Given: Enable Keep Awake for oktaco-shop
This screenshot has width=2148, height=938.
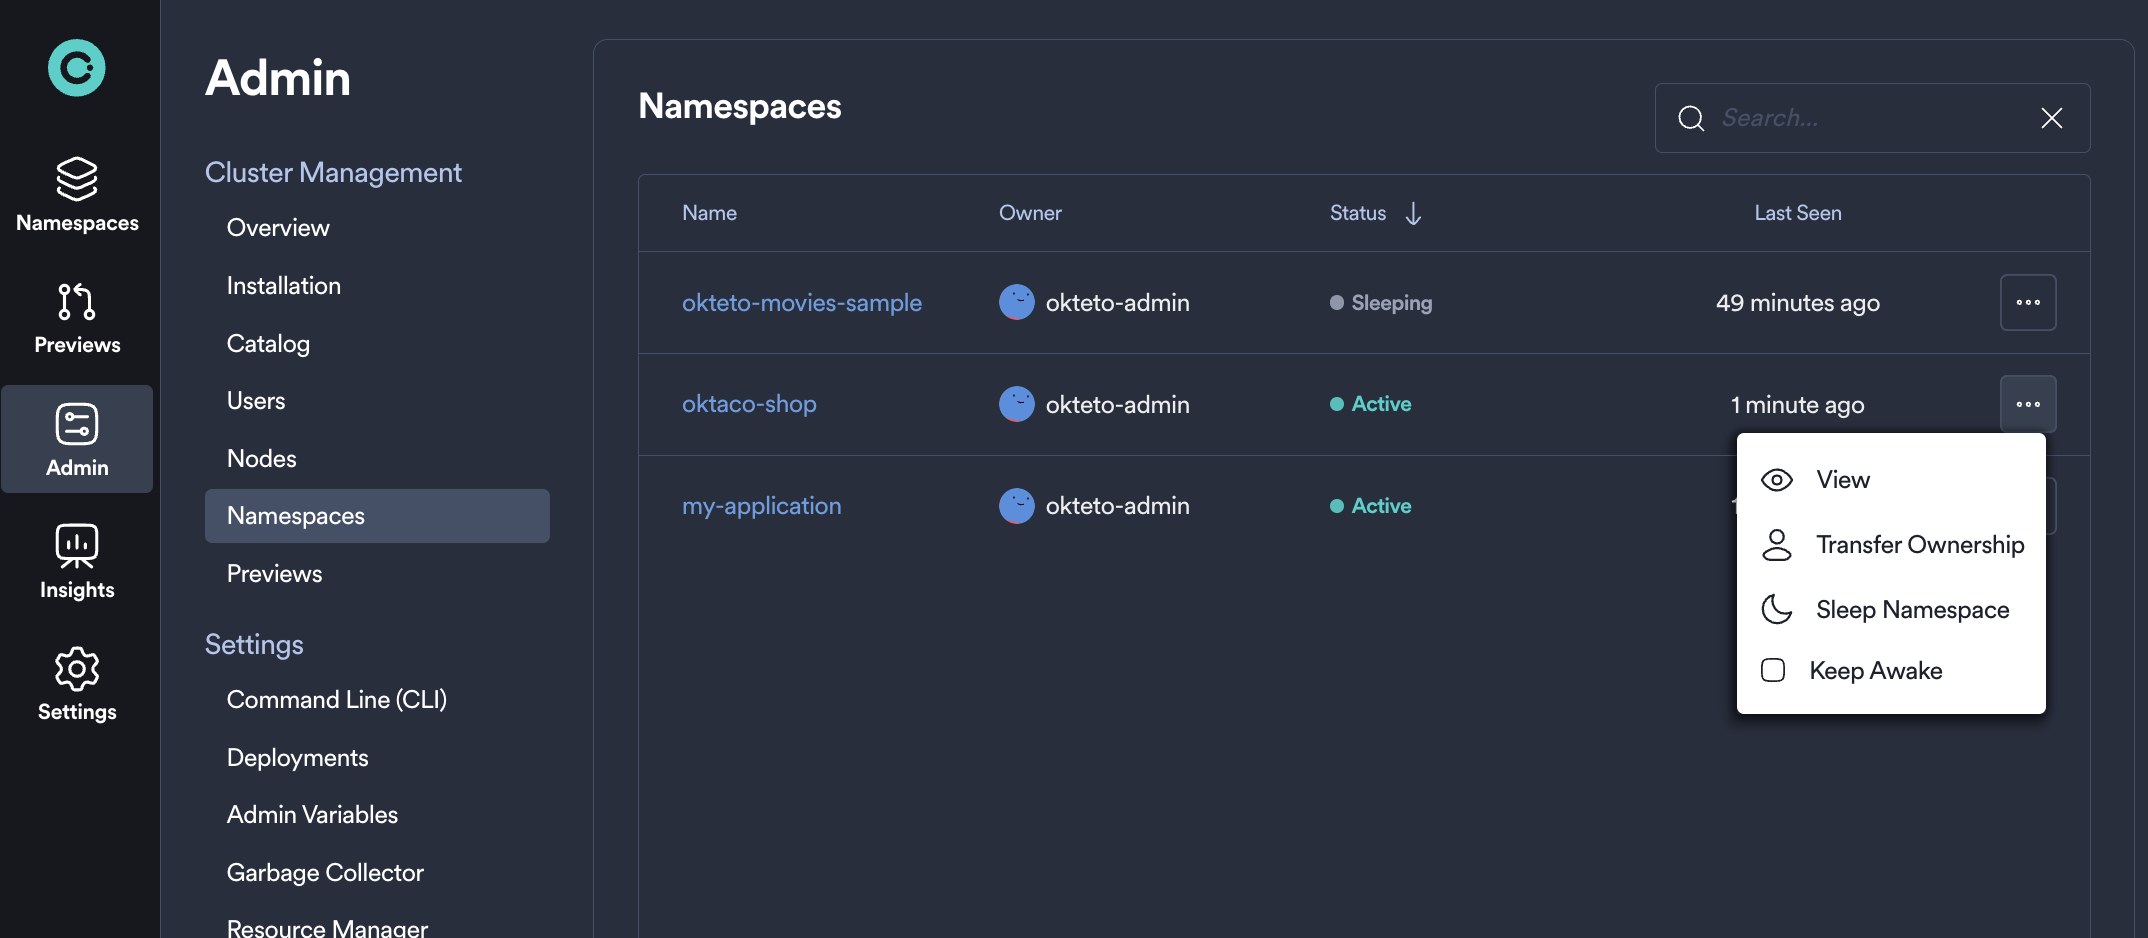Looking at the screenshot, I should [x=1875, y=670].
